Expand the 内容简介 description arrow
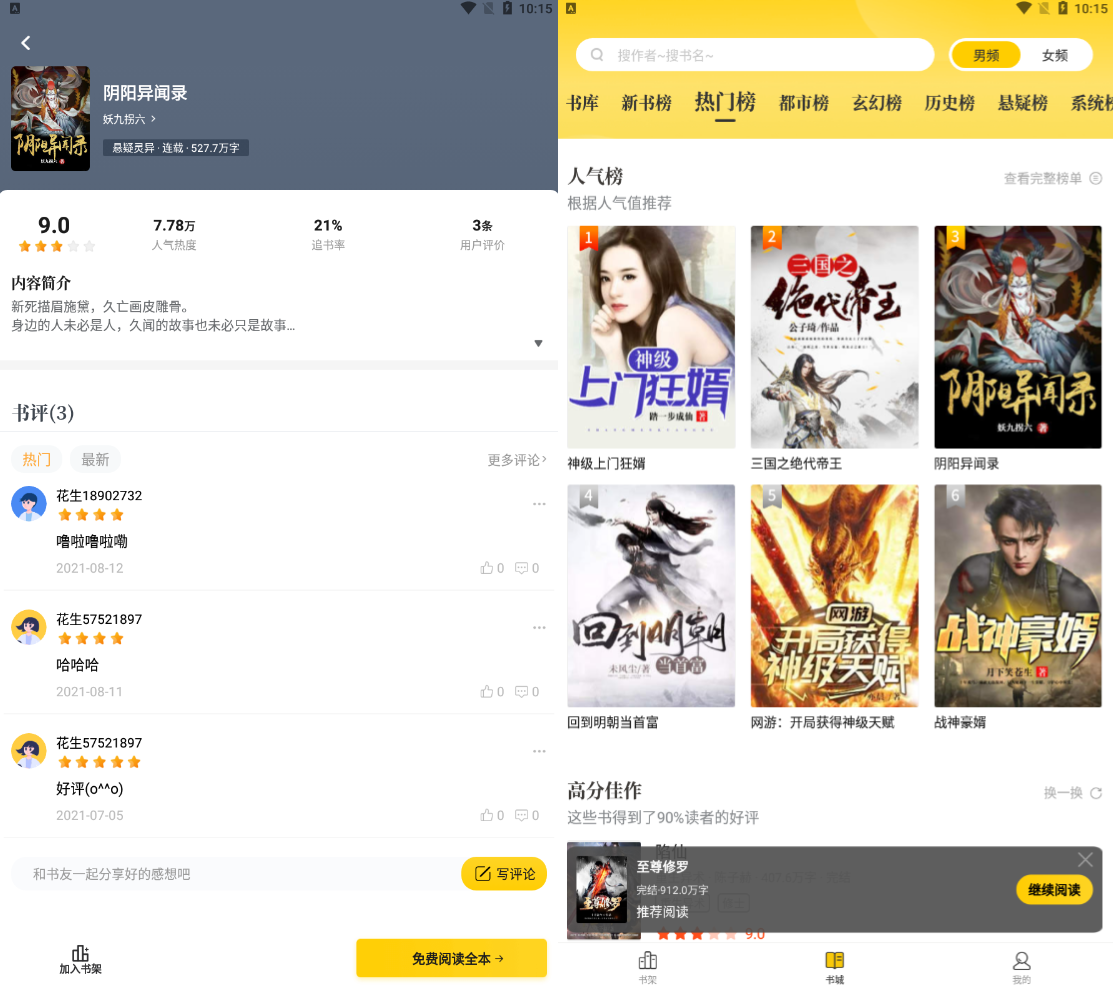The height and width of the screenshot is (994, 1113). tap(538, 343)
